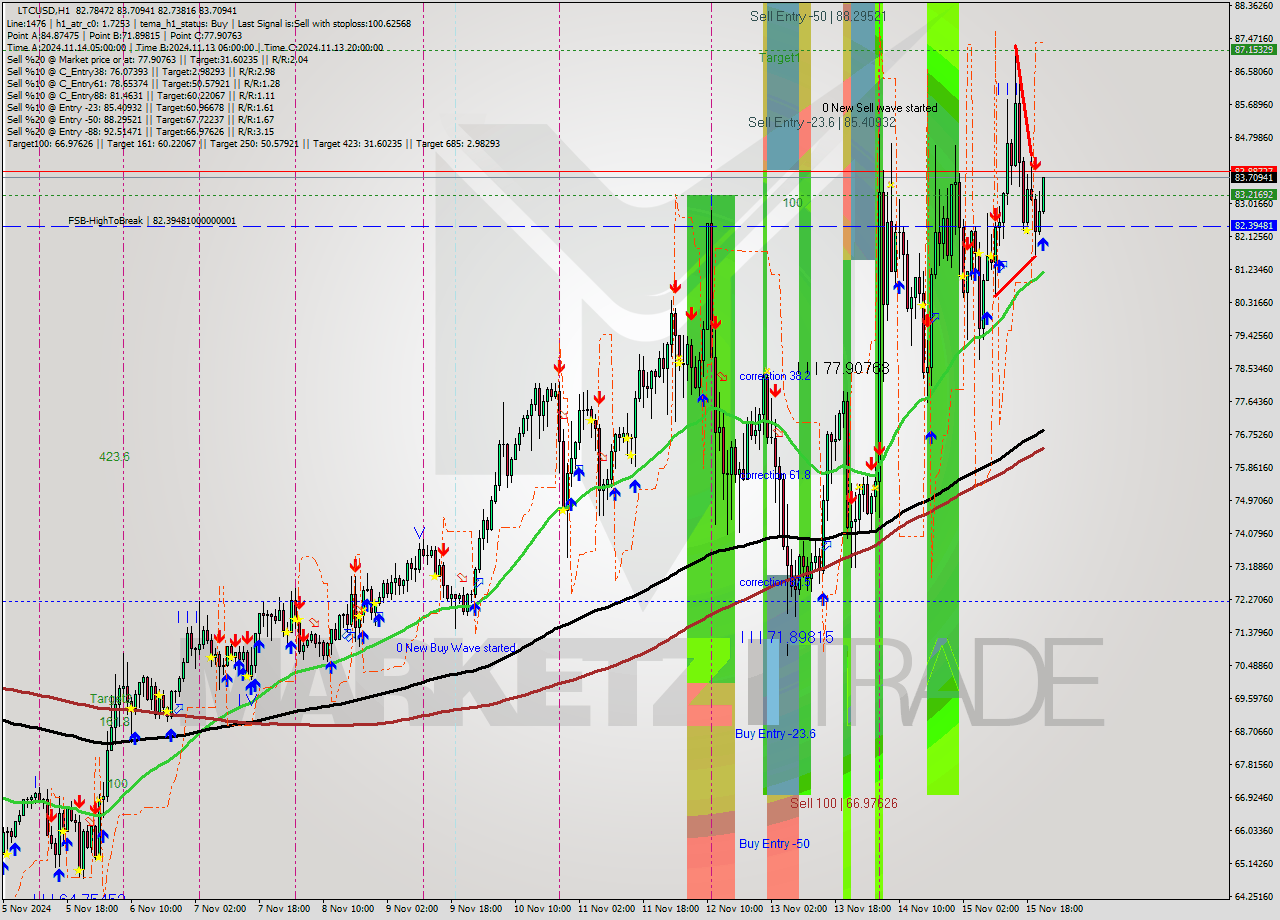Image resolution: width=1280 pixels, height=920 pixels.
Task: Click the 'Target100: 66.97626' summary line
Action: [253, 143]
